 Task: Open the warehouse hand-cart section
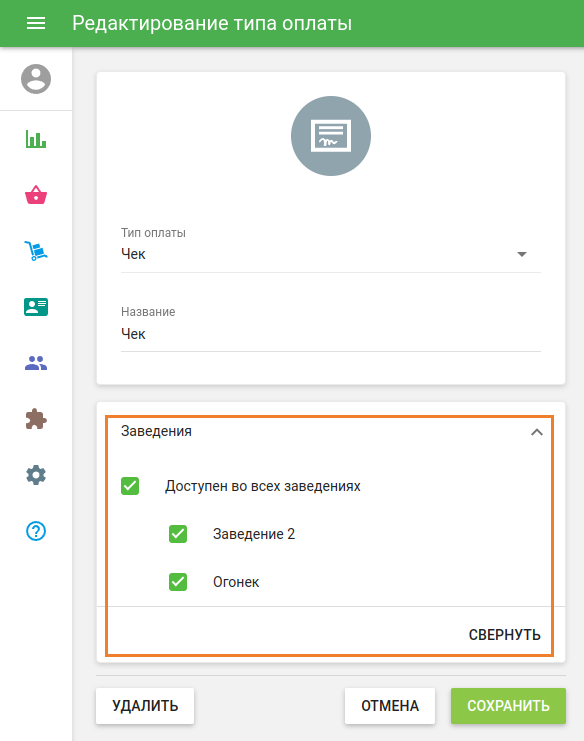point(36,251)
